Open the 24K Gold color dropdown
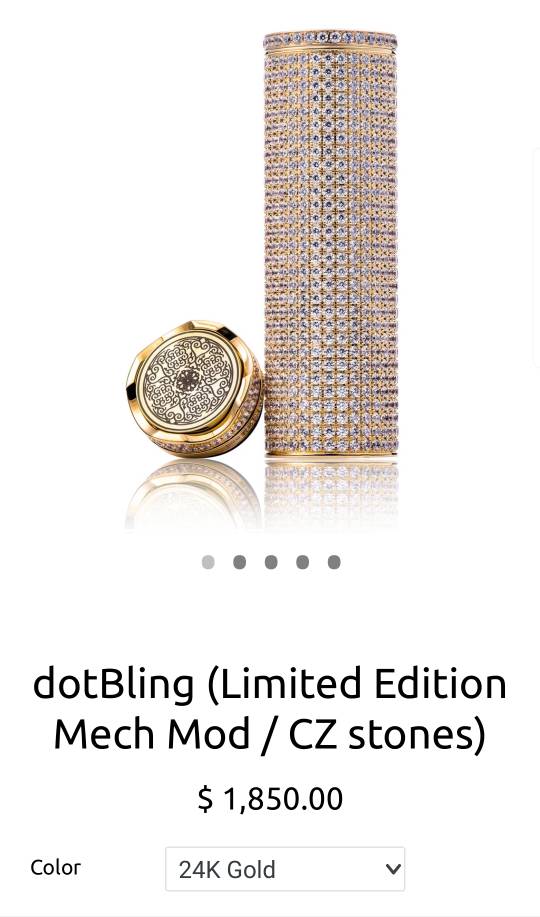The width and height of the screenshot is (540, 917). tap(285, 869)
